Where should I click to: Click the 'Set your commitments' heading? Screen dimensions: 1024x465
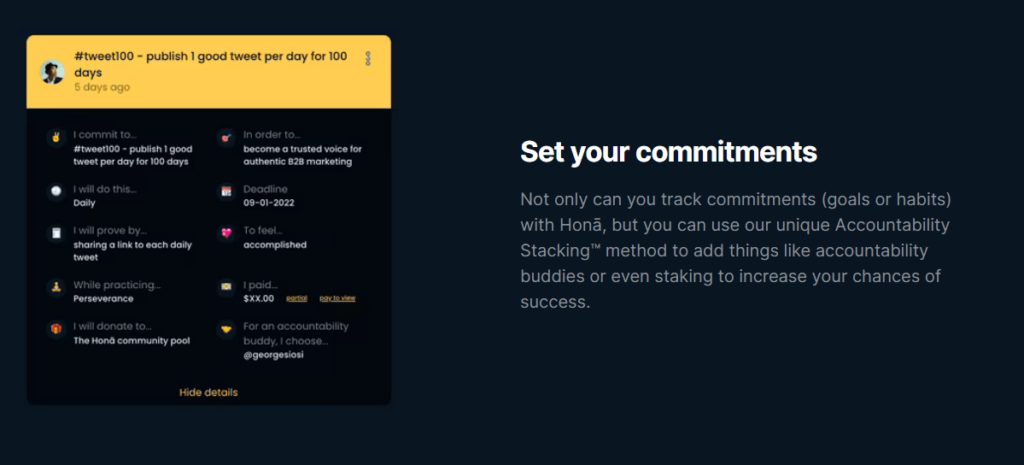(668, 152)
